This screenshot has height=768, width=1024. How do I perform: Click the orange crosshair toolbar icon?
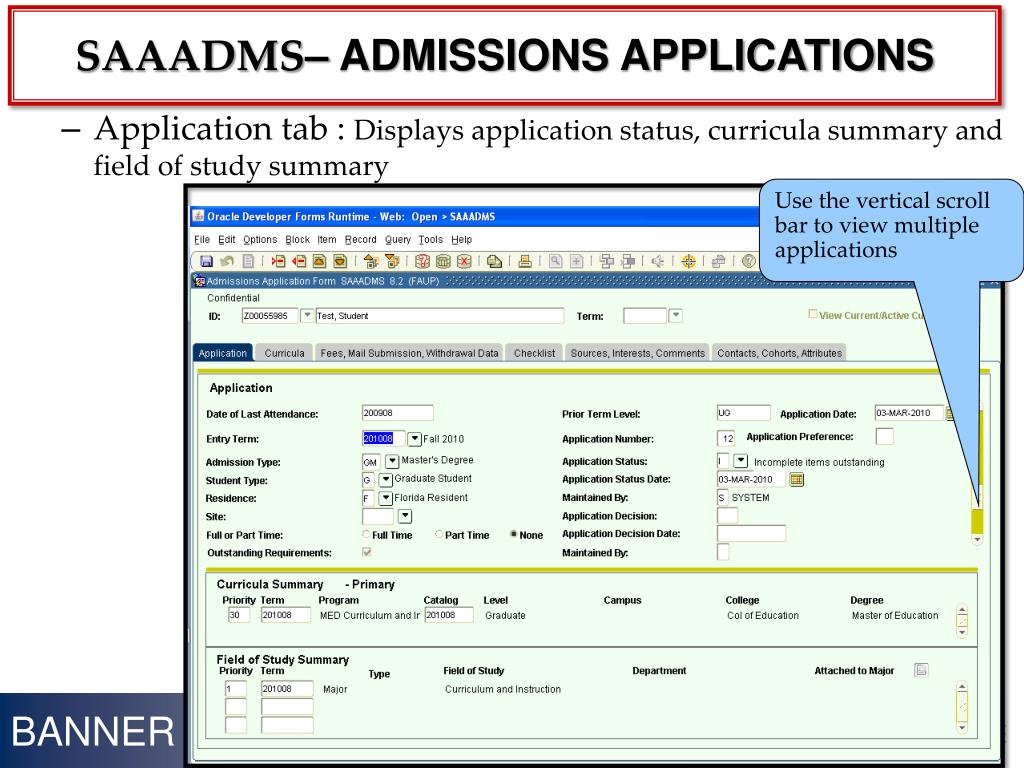[x=688, y=261]
